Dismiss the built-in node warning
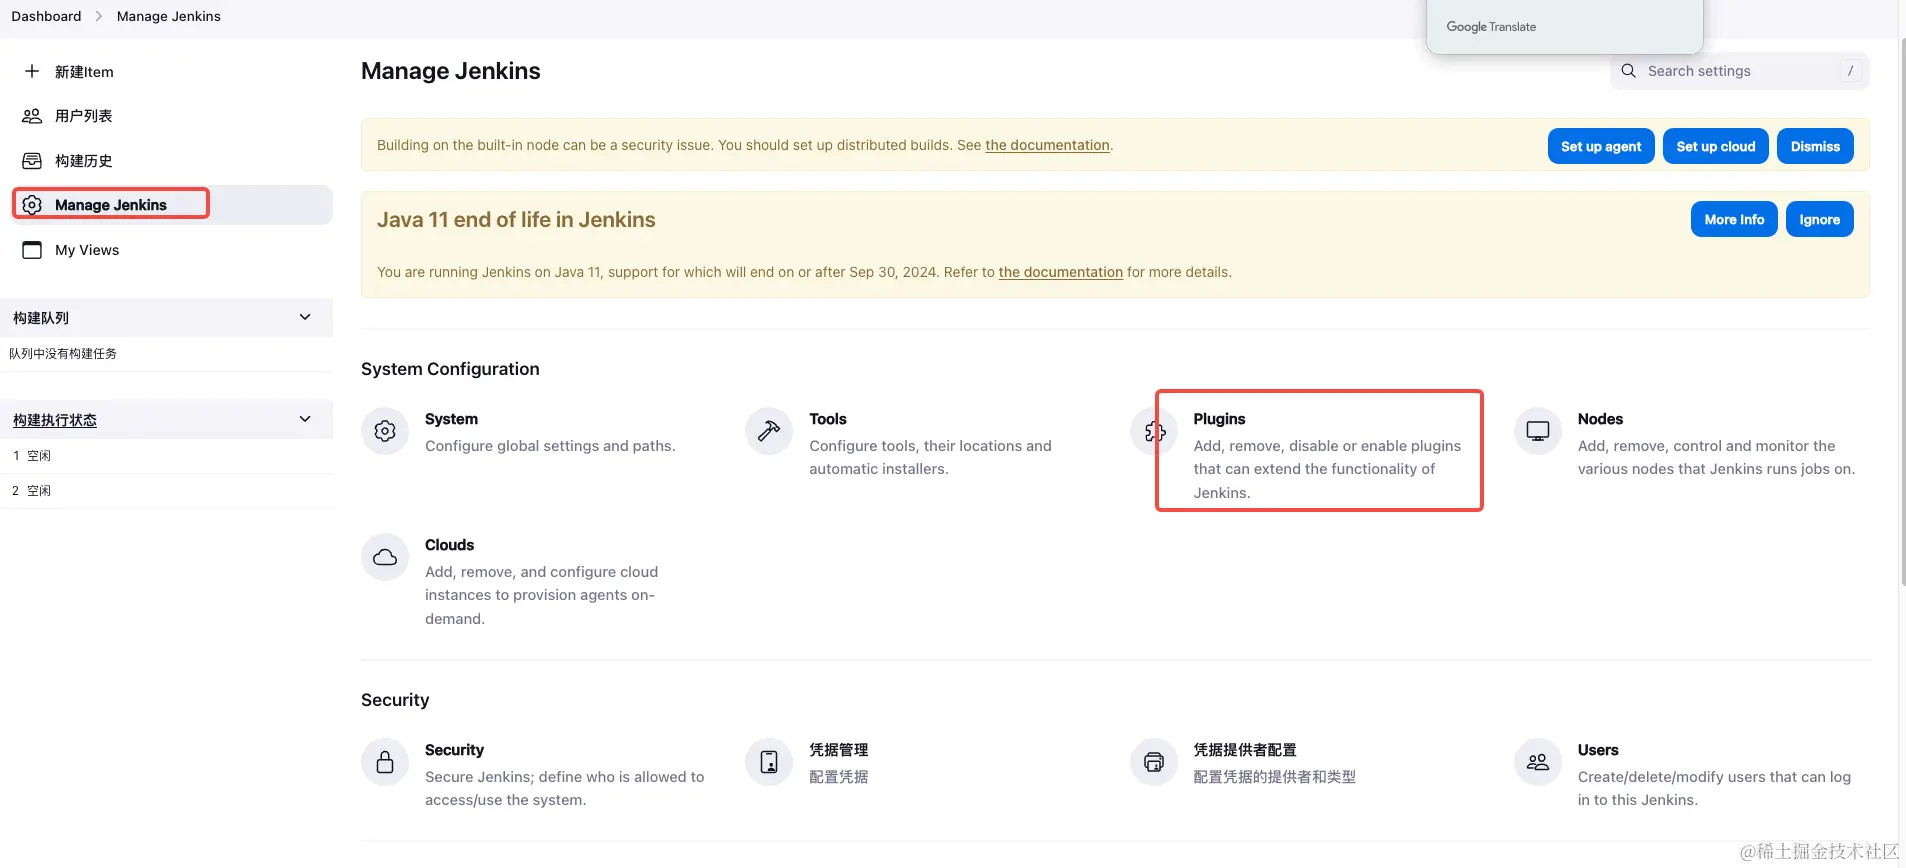 pyautogui.click(x=1814, y=146)
